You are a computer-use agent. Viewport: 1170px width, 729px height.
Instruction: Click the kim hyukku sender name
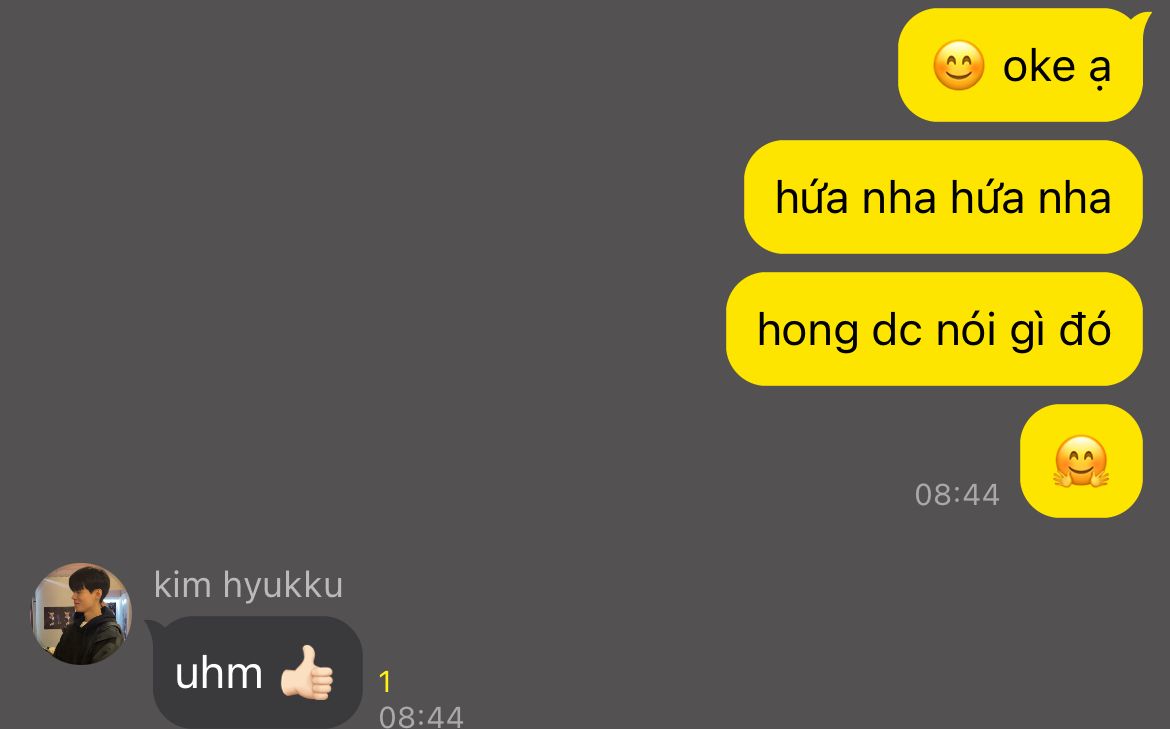point(248,584)
